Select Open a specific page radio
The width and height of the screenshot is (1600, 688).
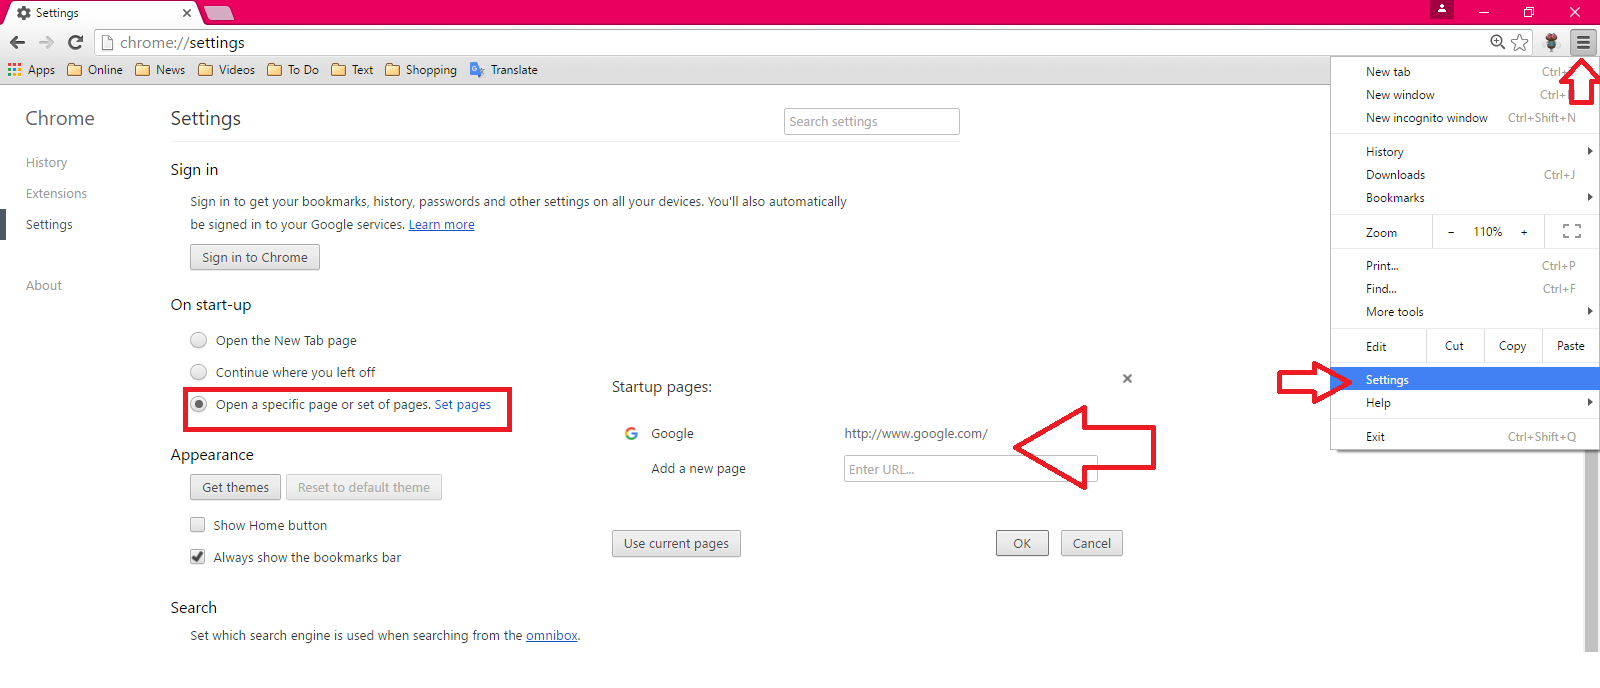click(x=199, y=404)
